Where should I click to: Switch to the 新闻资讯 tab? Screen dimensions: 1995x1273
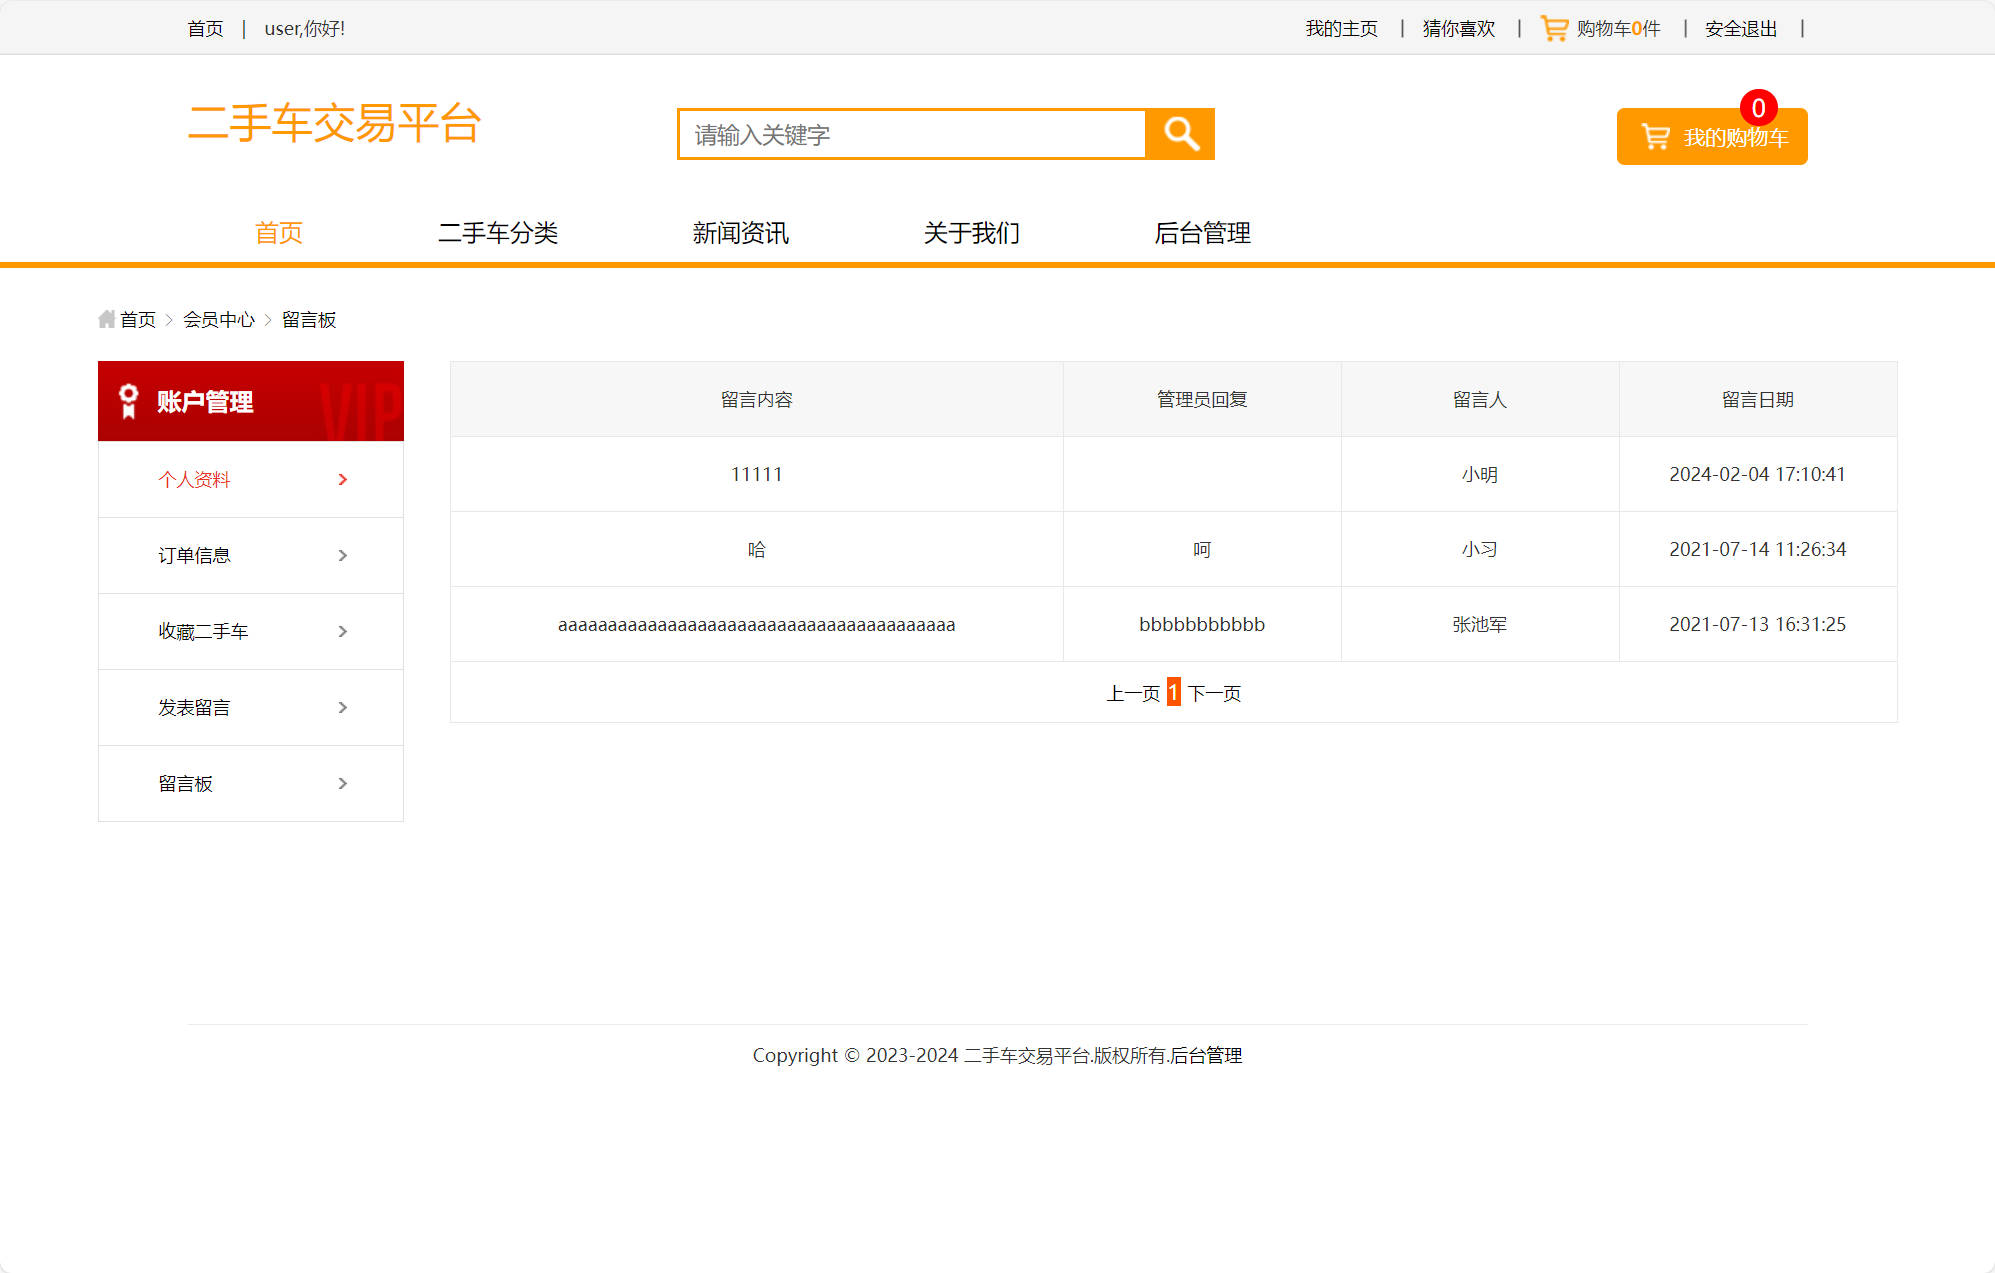coord(740,233)
